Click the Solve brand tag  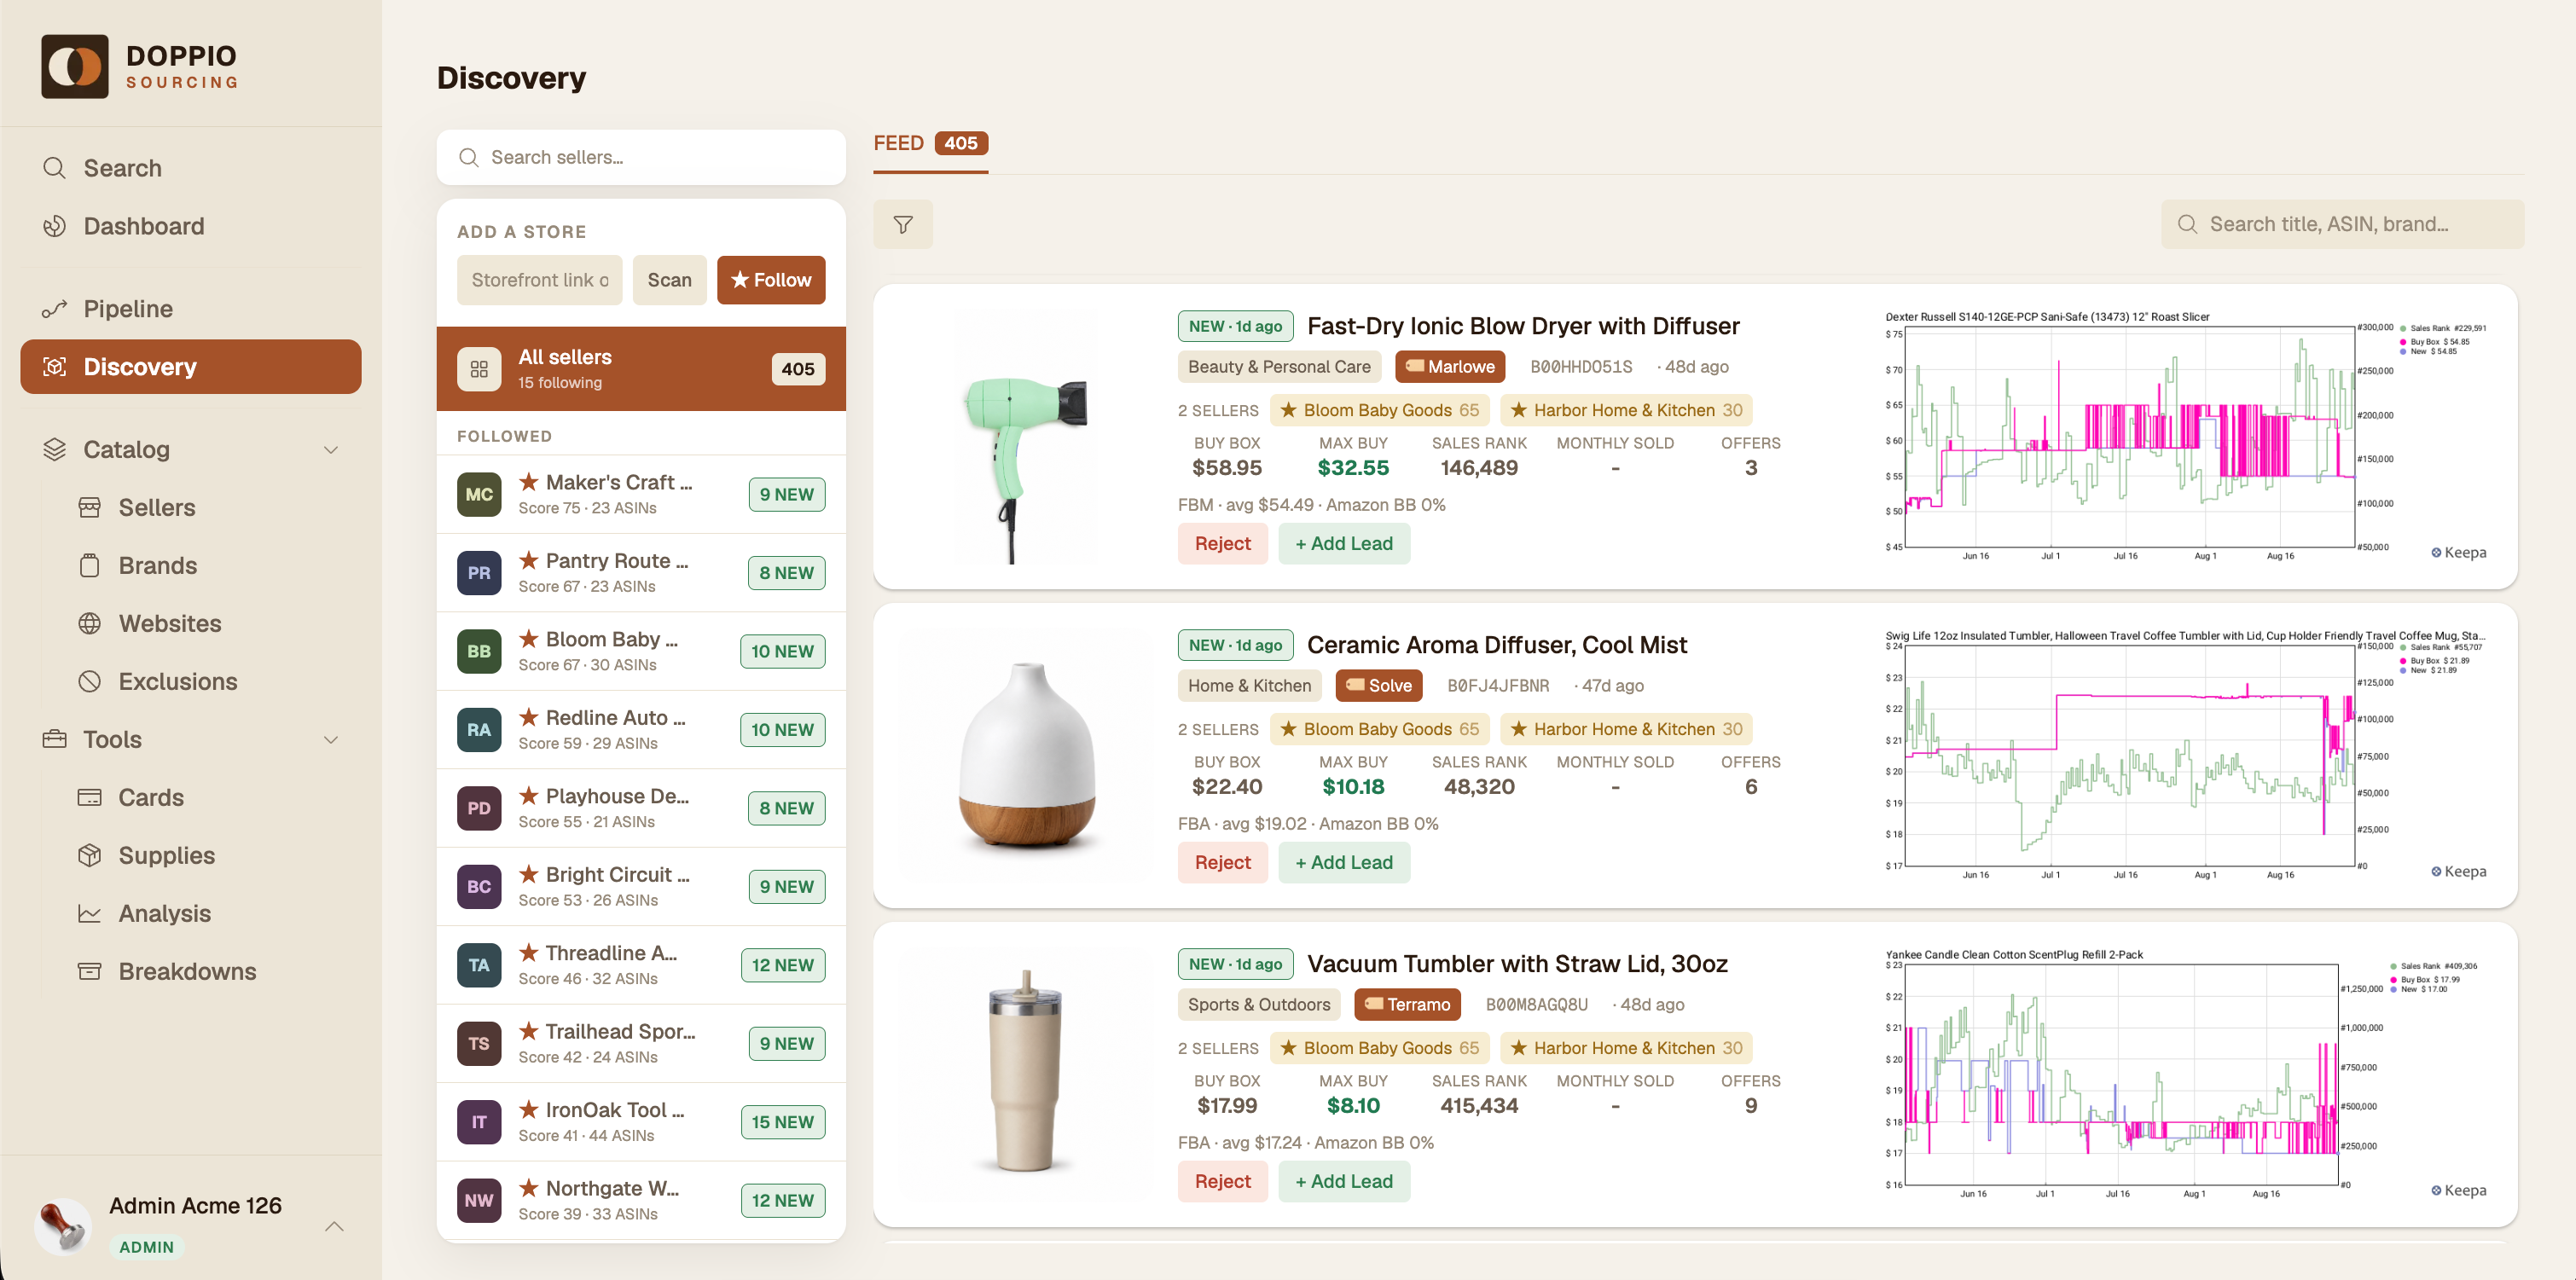[x=1378, y=686]
